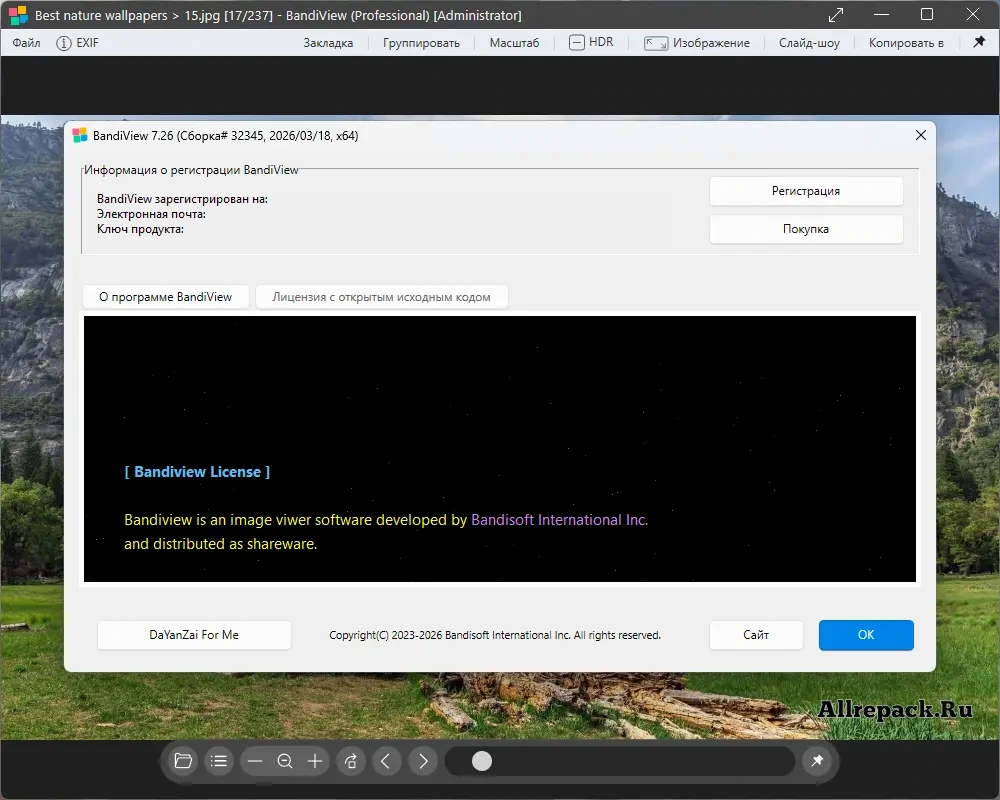Open the Закладка menu
This screenshot has width=1000, height=800.
pyautogui.click(x=328, y=43)
